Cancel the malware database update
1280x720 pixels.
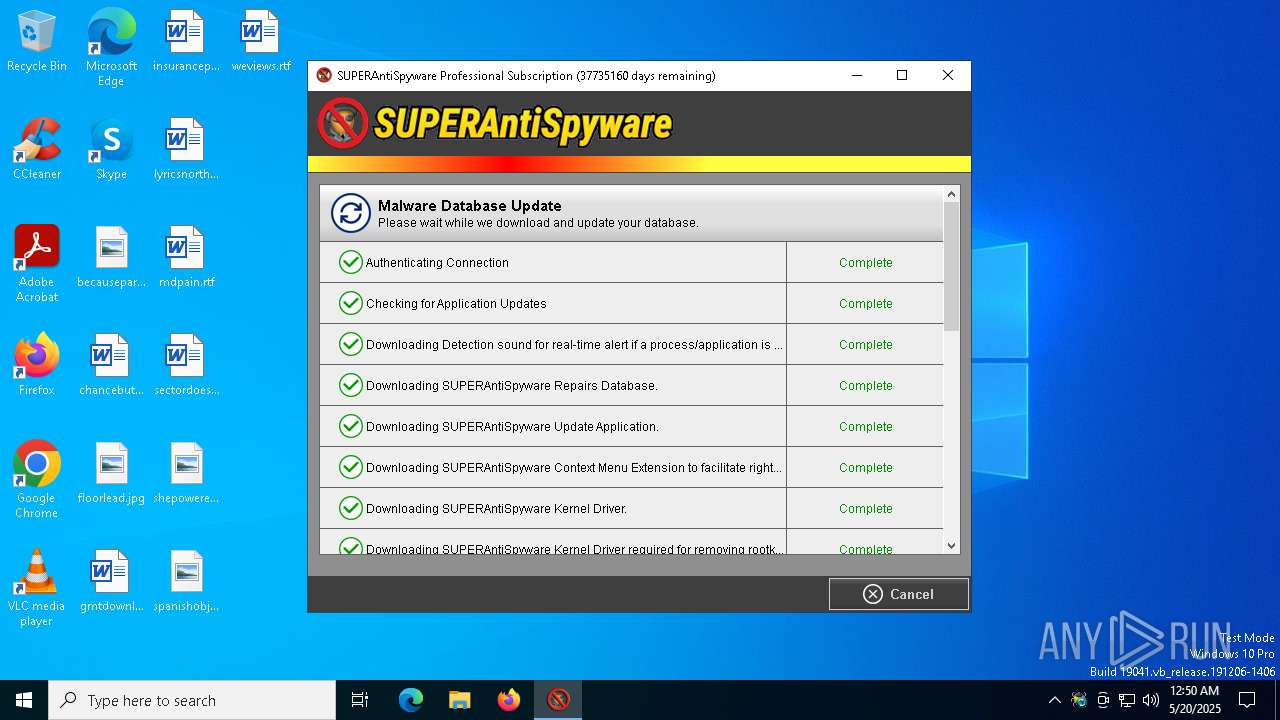(x=898, y=594)
